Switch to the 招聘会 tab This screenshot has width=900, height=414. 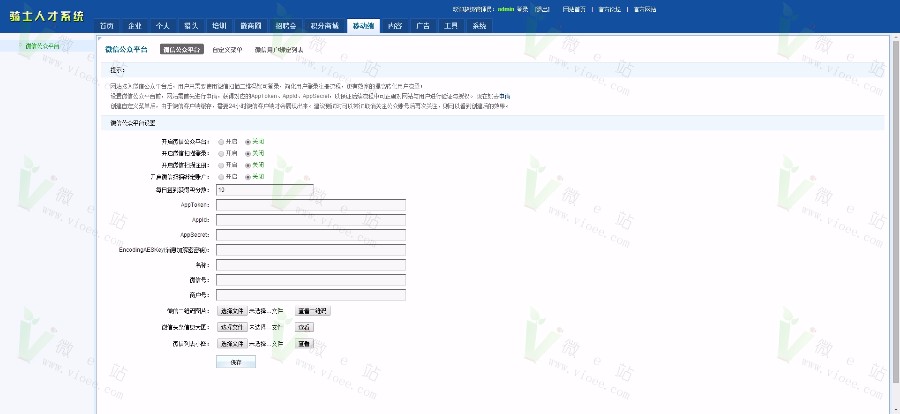285,26
